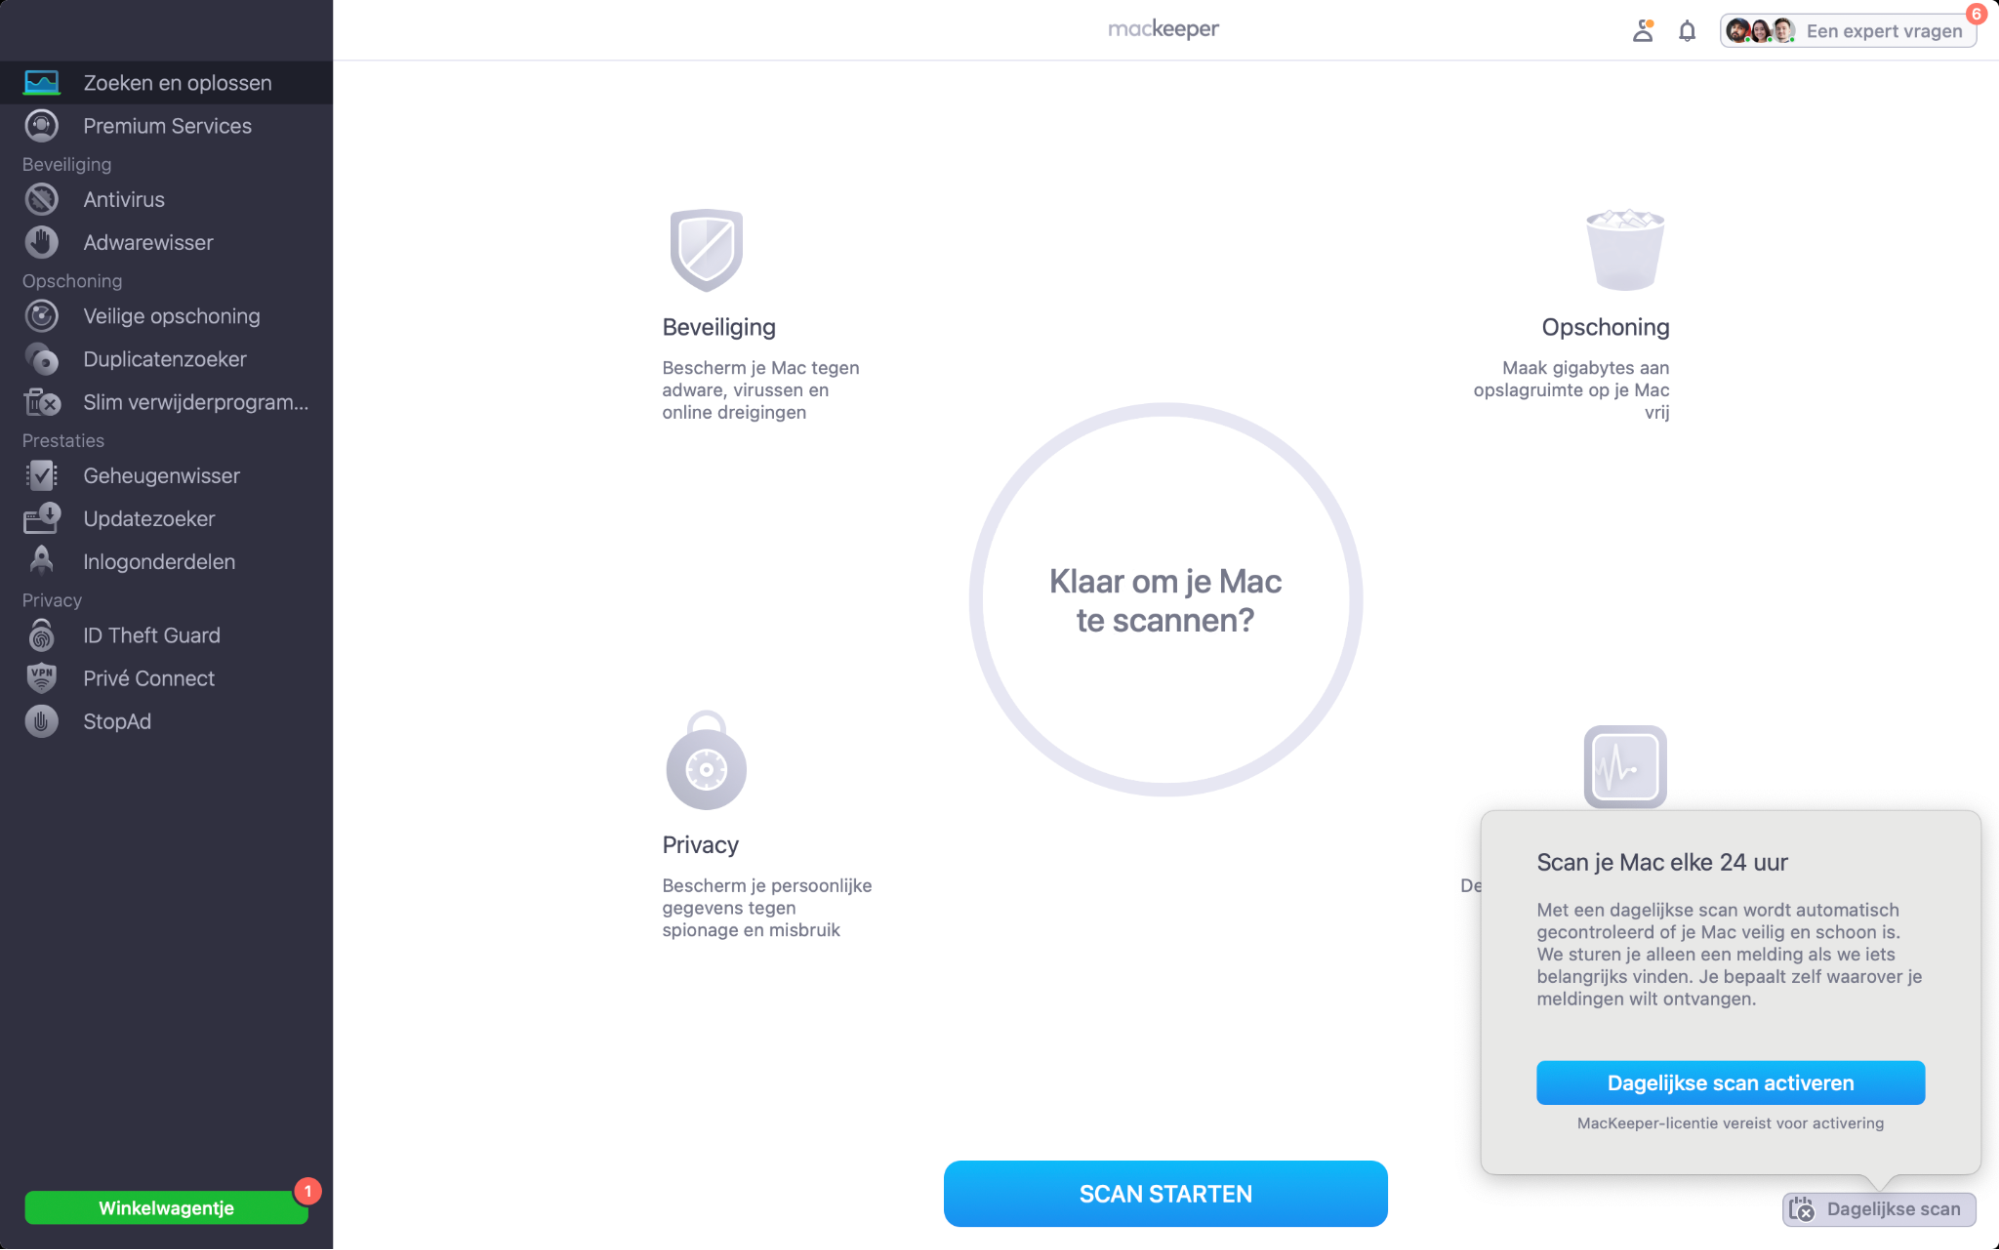Select Inlogonderdelen in the sidebar
The image size is (1999, 1250).
(158, 561)
